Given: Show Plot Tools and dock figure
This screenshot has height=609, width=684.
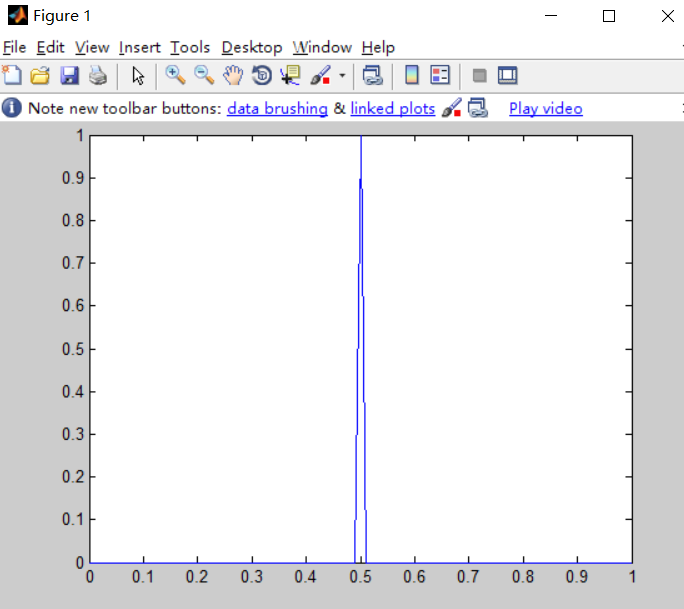Looking at the screenshot, I should tap(508, 75).
